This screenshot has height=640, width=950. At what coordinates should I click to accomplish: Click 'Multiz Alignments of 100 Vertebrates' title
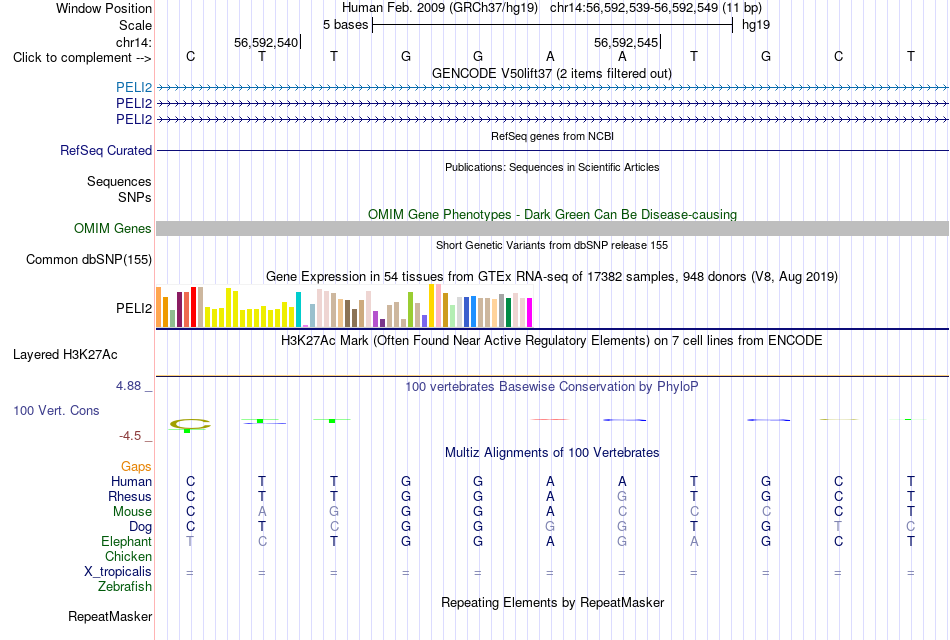(x=552, y=453)
